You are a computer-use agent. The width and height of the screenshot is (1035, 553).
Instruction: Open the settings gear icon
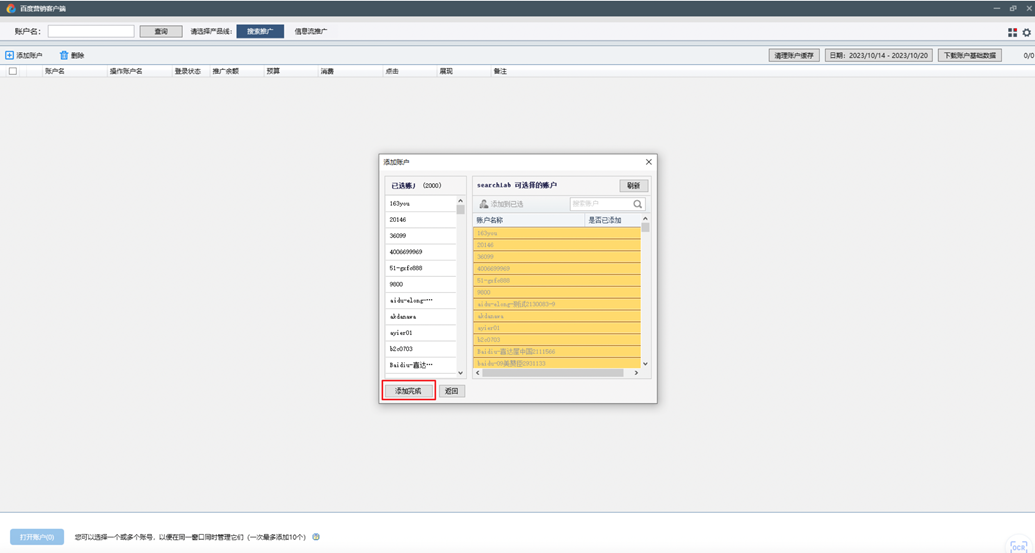(1026, 32)
